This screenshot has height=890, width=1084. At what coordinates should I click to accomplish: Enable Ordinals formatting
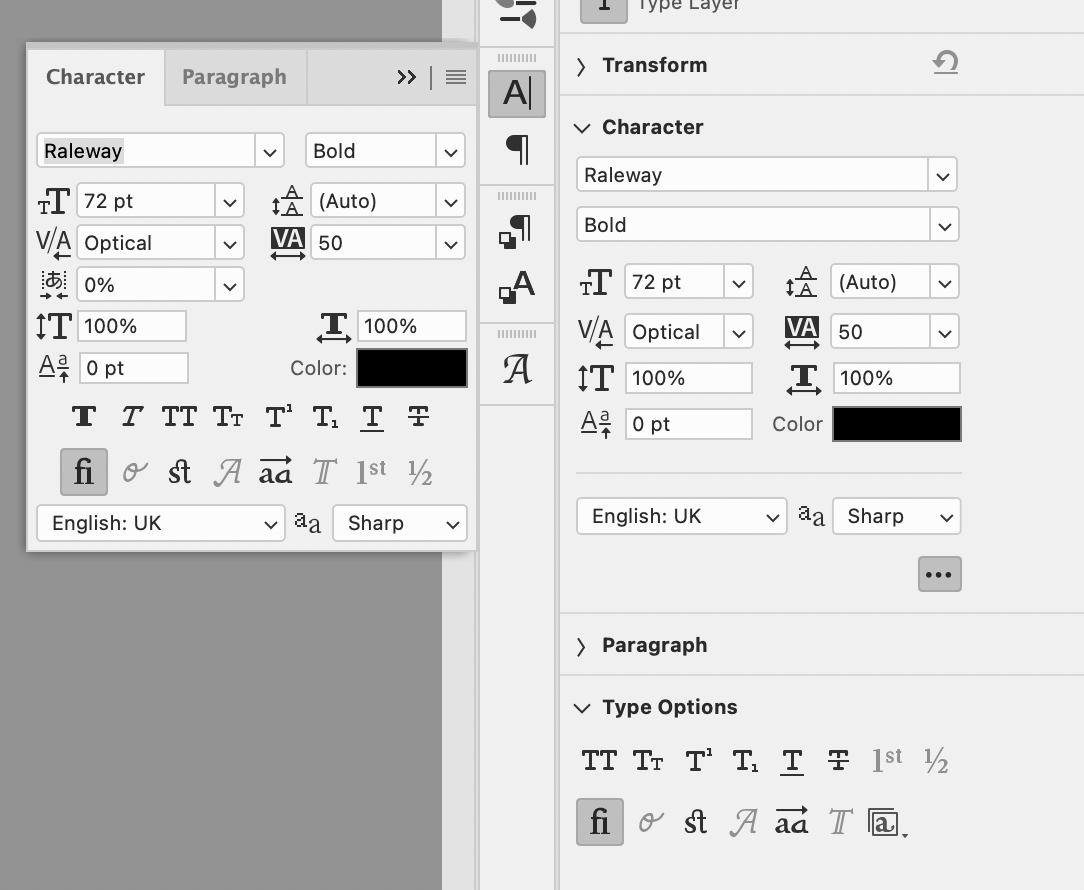click(370, 471)
